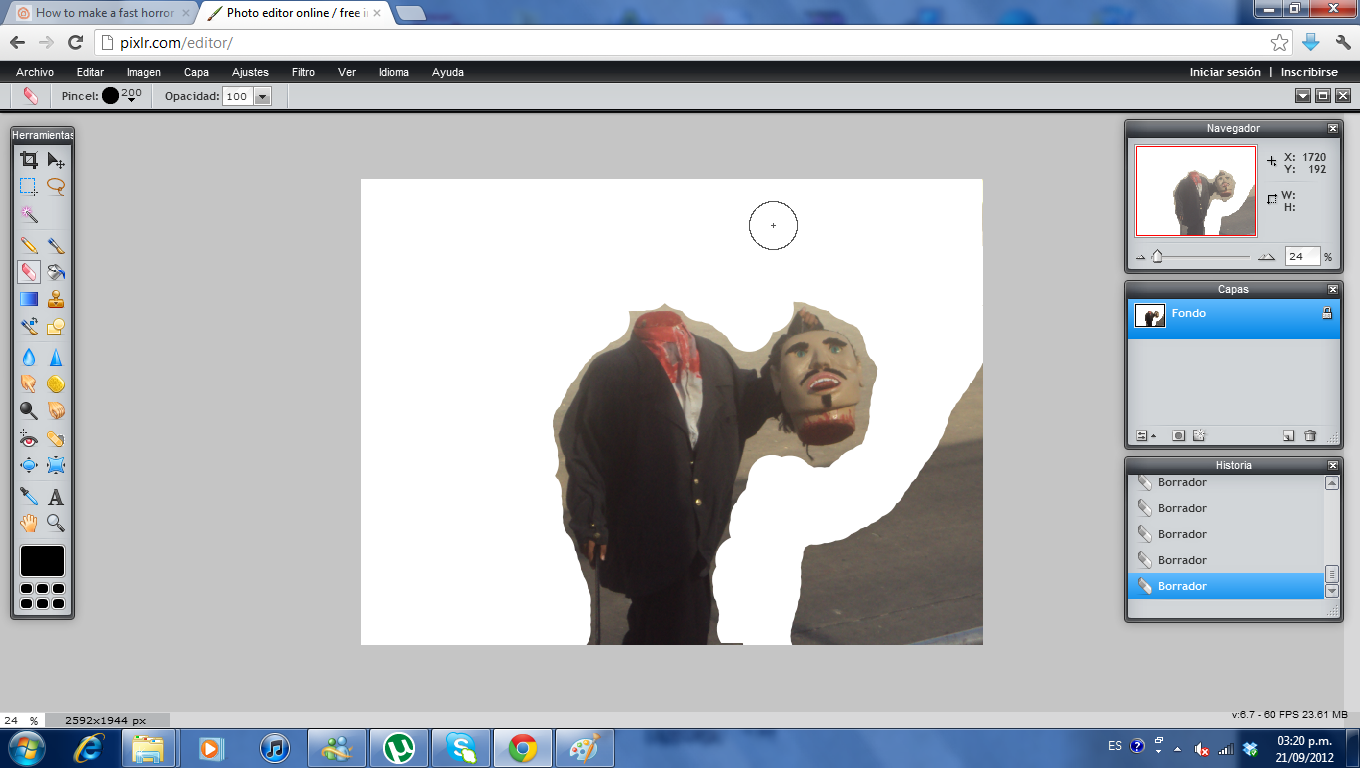Open layer styles in the Capas panel
The height and width of the screenshot is (768, 1360).
(x=1200, y=436)
